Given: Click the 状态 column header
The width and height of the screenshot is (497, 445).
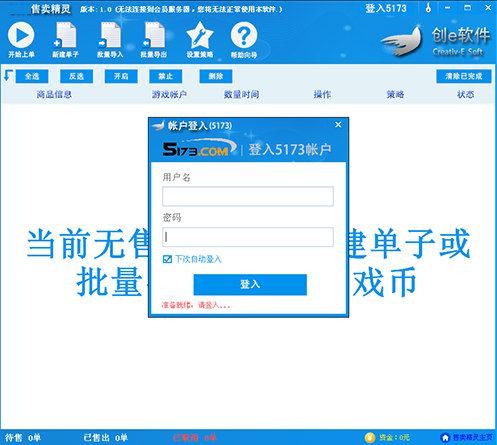Looking at the screenshot, I should click(x=465, y=95).
